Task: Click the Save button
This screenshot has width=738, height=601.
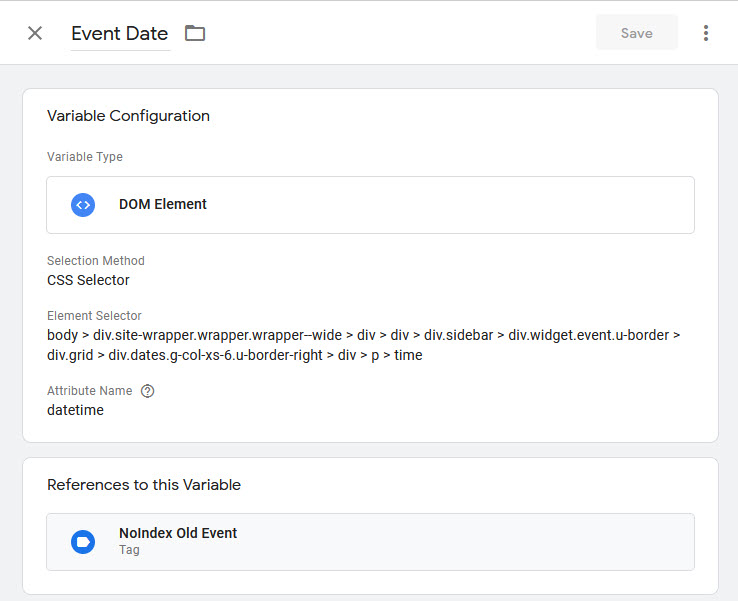Action: coord(636,33)
